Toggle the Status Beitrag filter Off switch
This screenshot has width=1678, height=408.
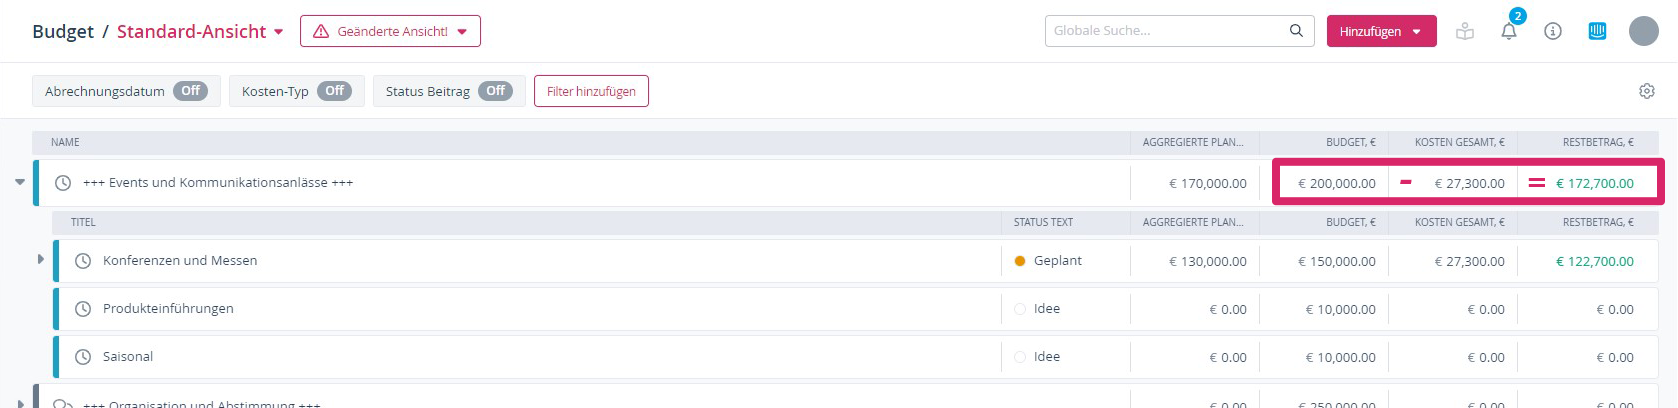coord(495,91)
